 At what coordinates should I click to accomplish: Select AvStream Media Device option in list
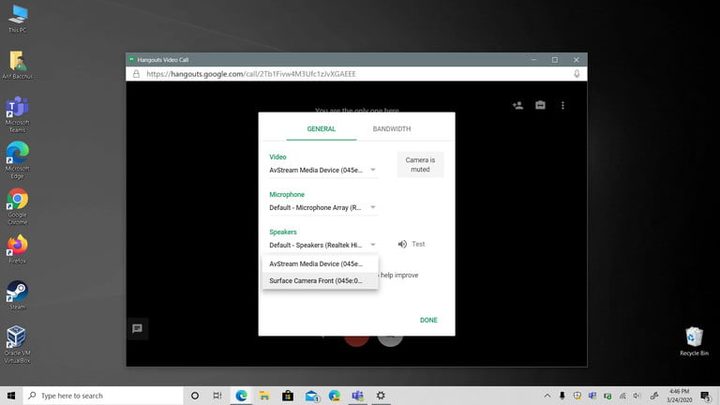(320, 264)
